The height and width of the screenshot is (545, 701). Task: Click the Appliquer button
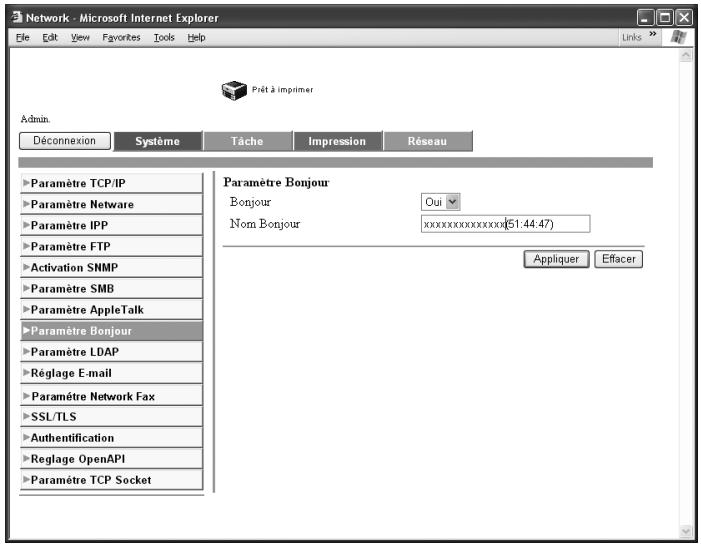pyautogui.click(x=556, y=259)
